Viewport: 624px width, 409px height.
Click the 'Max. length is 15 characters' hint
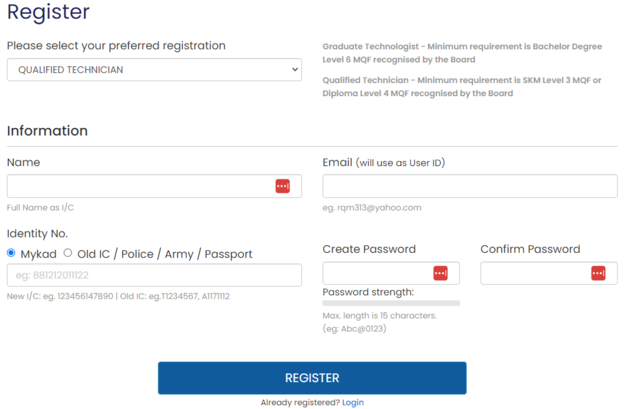pyautogui.click(x=379, y=316)
